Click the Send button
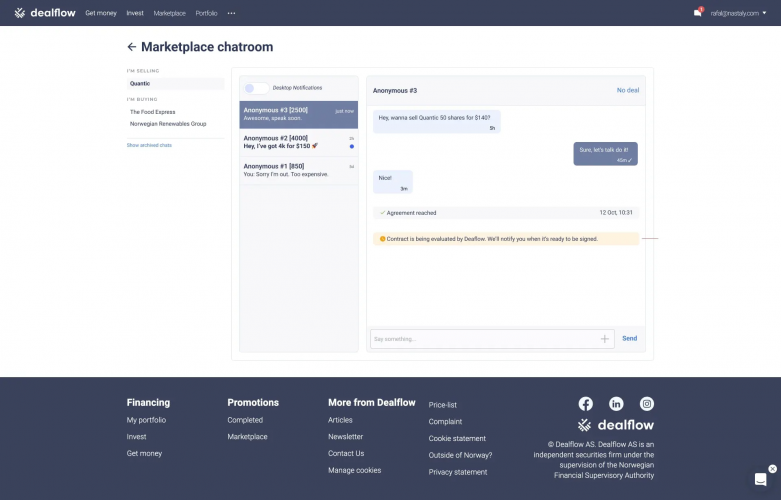The image size is (781, 500). click(630, 339)
